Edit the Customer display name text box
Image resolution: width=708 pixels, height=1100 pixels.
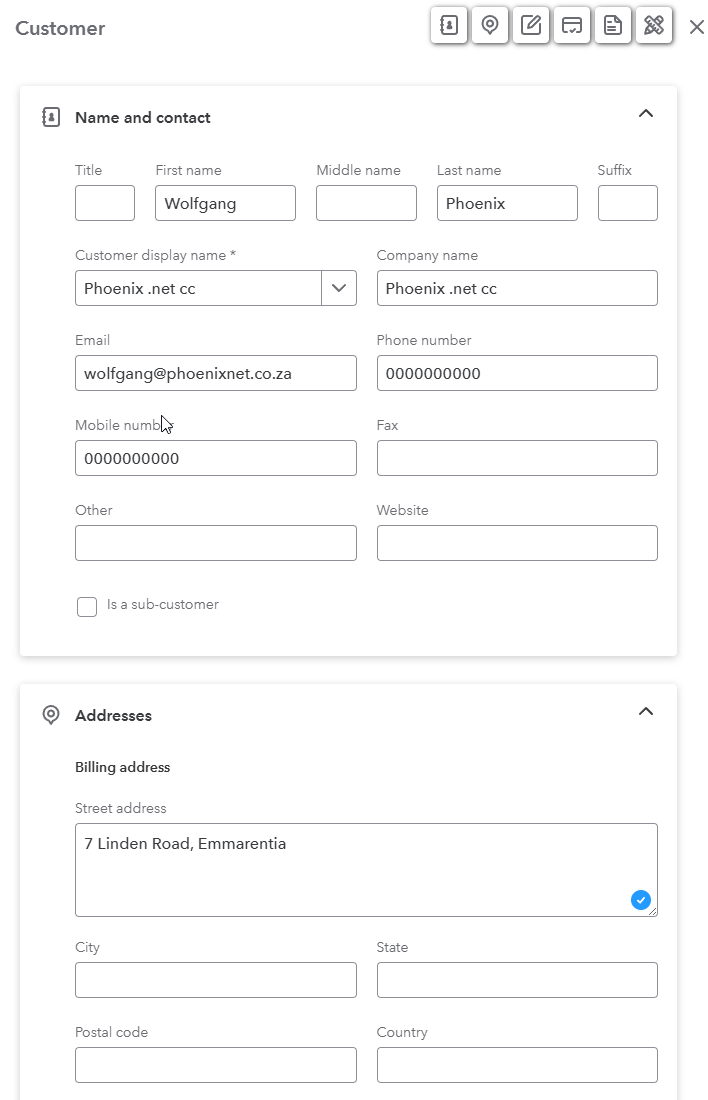[199, 288]
